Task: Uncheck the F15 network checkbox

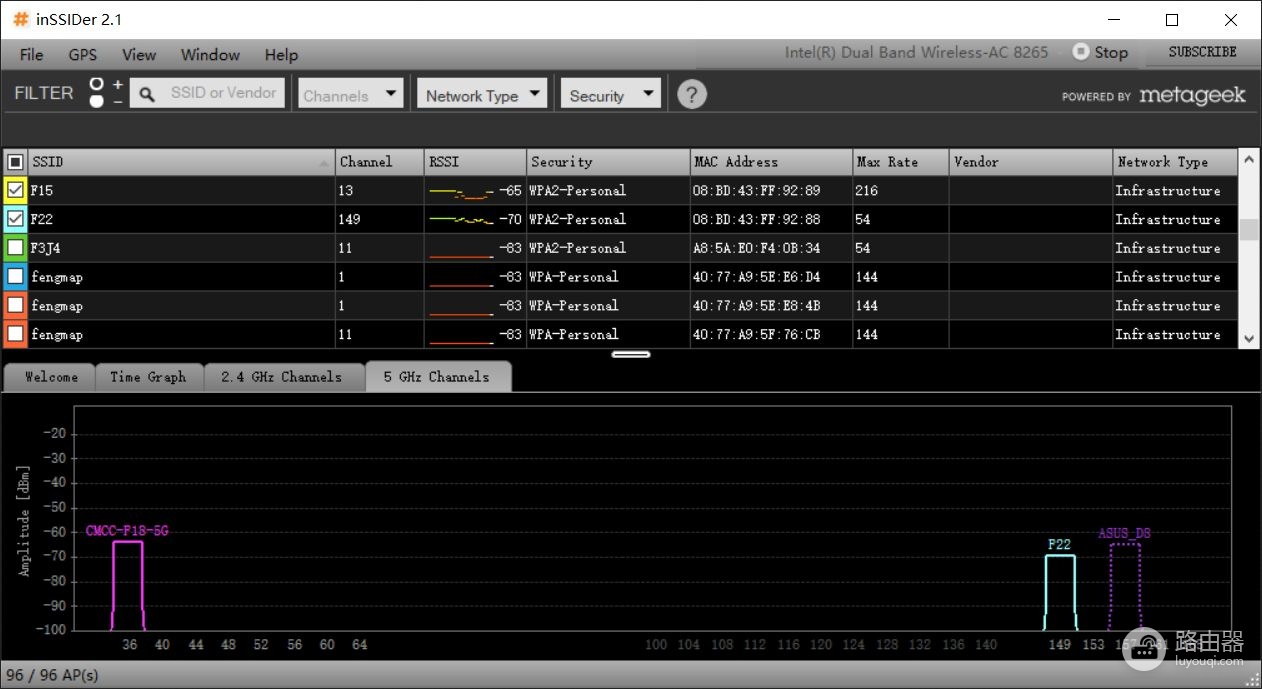Action: [x=16, y=190]
